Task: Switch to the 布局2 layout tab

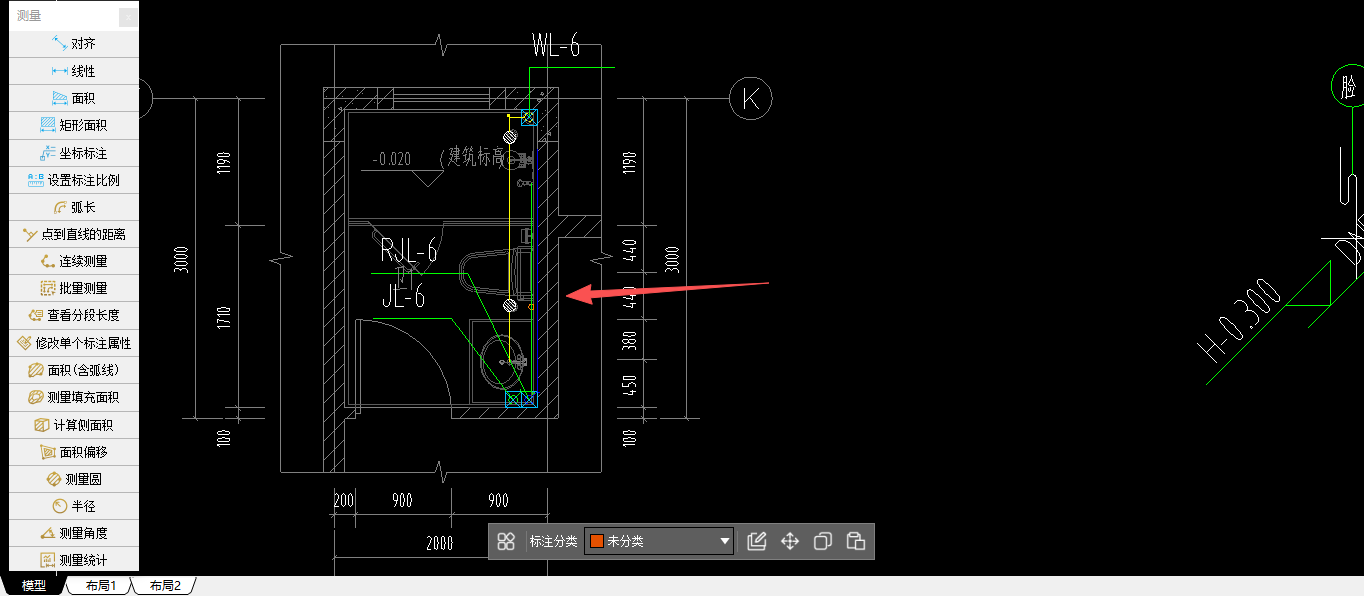Action: (x=165, y=586)
